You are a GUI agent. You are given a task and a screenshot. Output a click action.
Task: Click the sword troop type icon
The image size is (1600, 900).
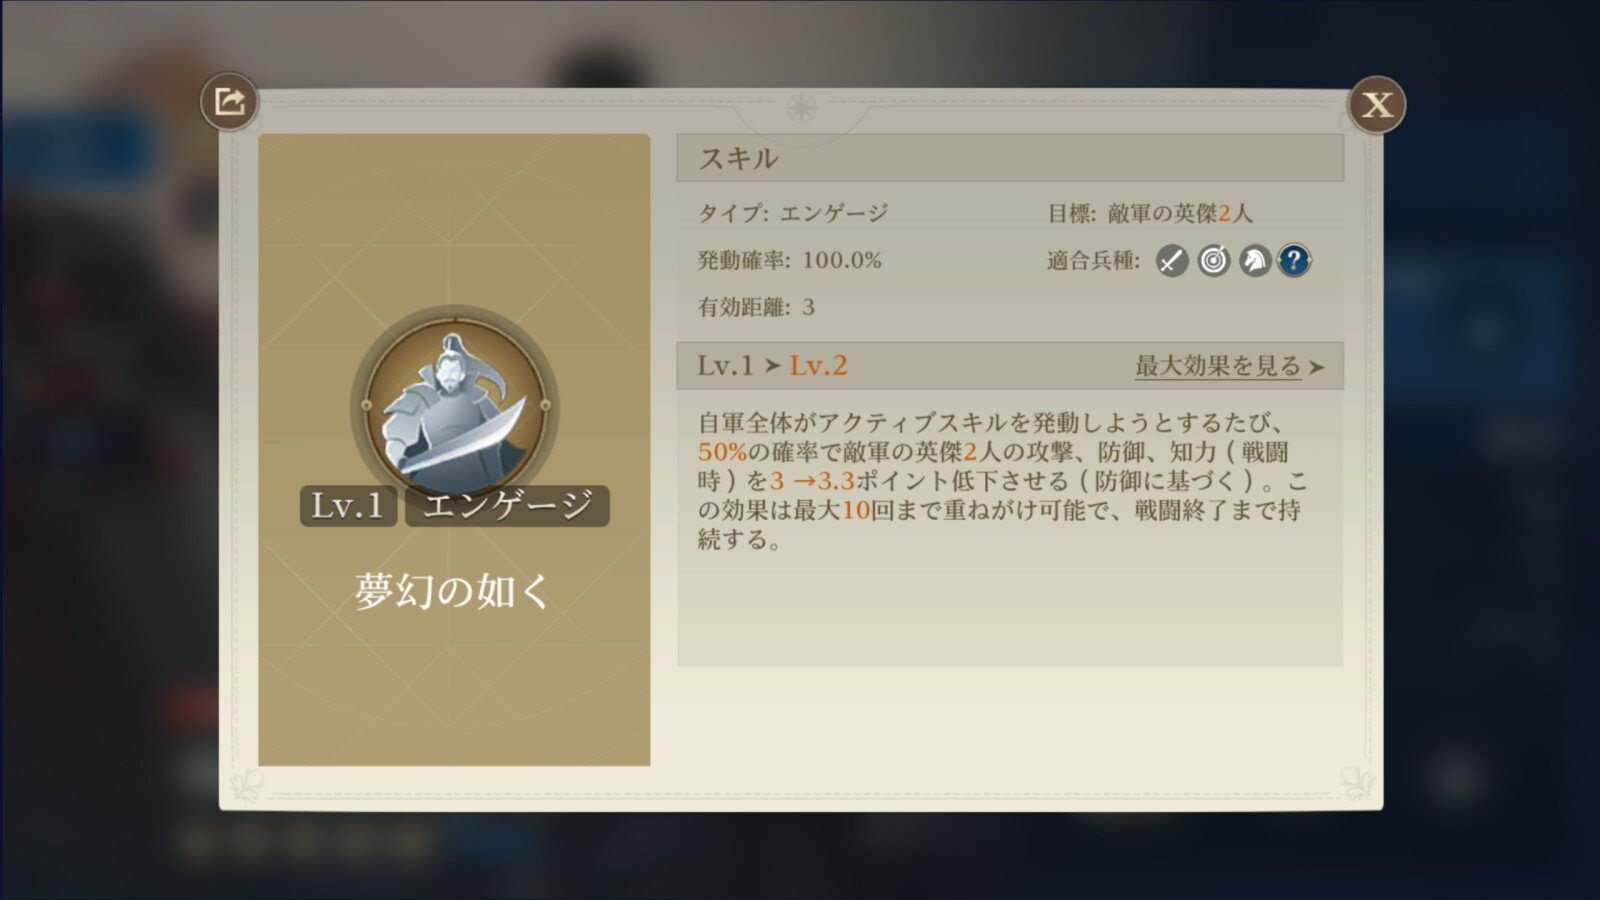coord(1172,261)
